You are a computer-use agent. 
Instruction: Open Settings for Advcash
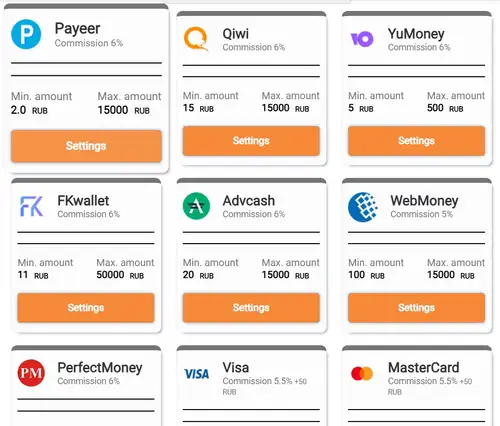(x=251, y=308)
